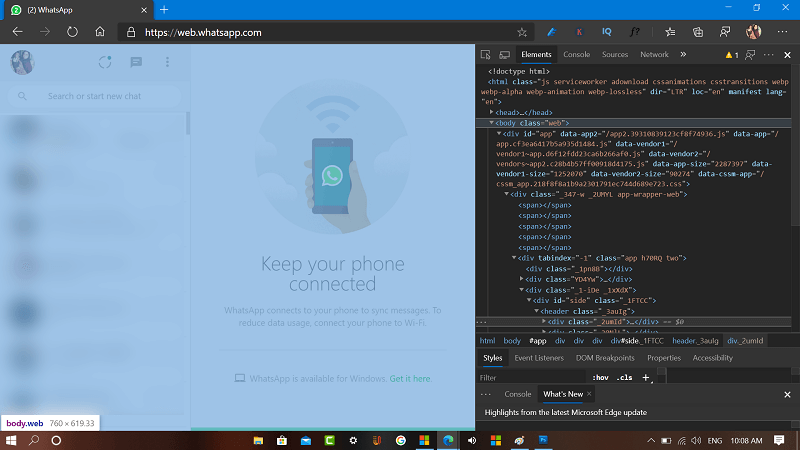Open a new browser tab
Image resolution: width=800 pixels, height=450 pixels.
pyautogui.click(x=164, y=10)
